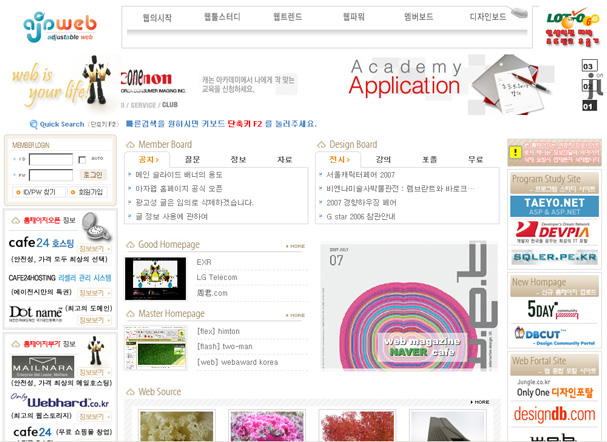
Task: Open 웹툴스터디 in the top menu
Action: coord(222,17)
